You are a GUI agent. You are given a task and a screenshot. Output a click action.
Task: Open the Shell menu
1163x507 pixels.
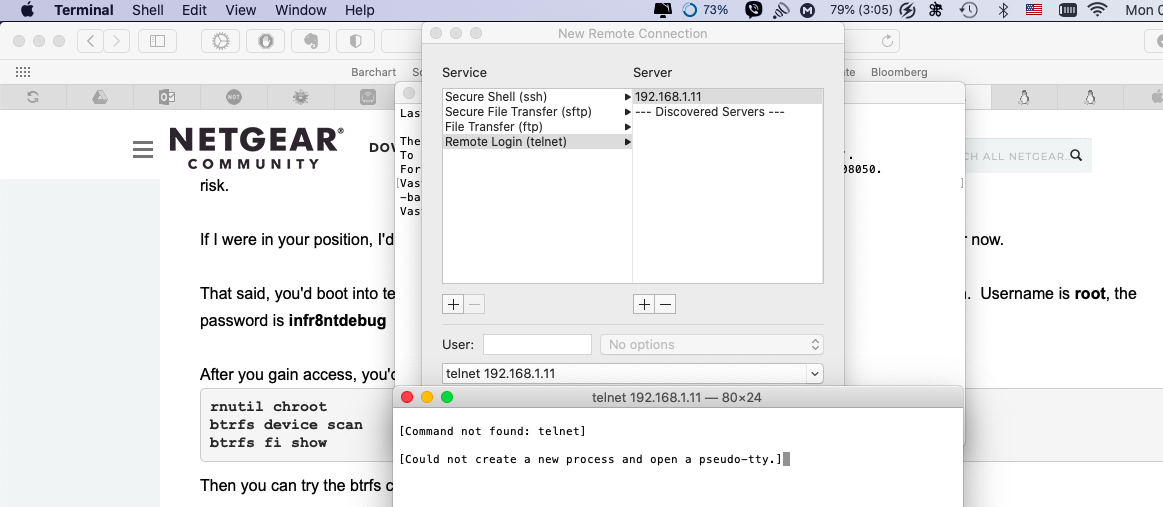148,10
